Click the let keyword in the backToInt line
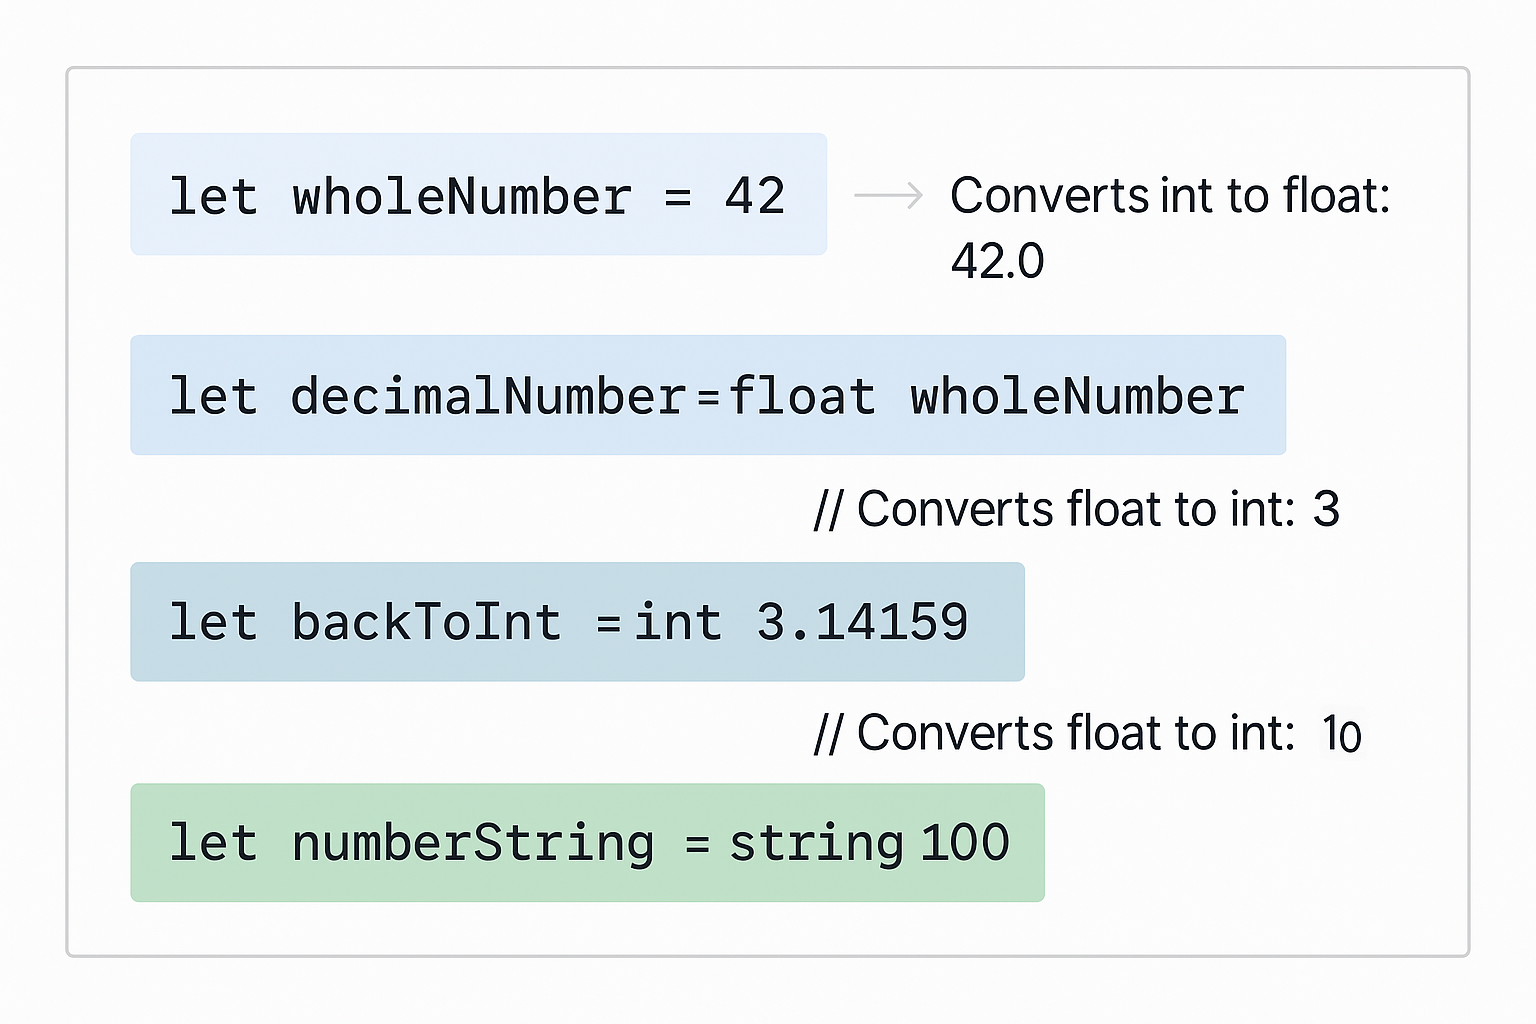The image size is (1536, 1024). (213, 622)
